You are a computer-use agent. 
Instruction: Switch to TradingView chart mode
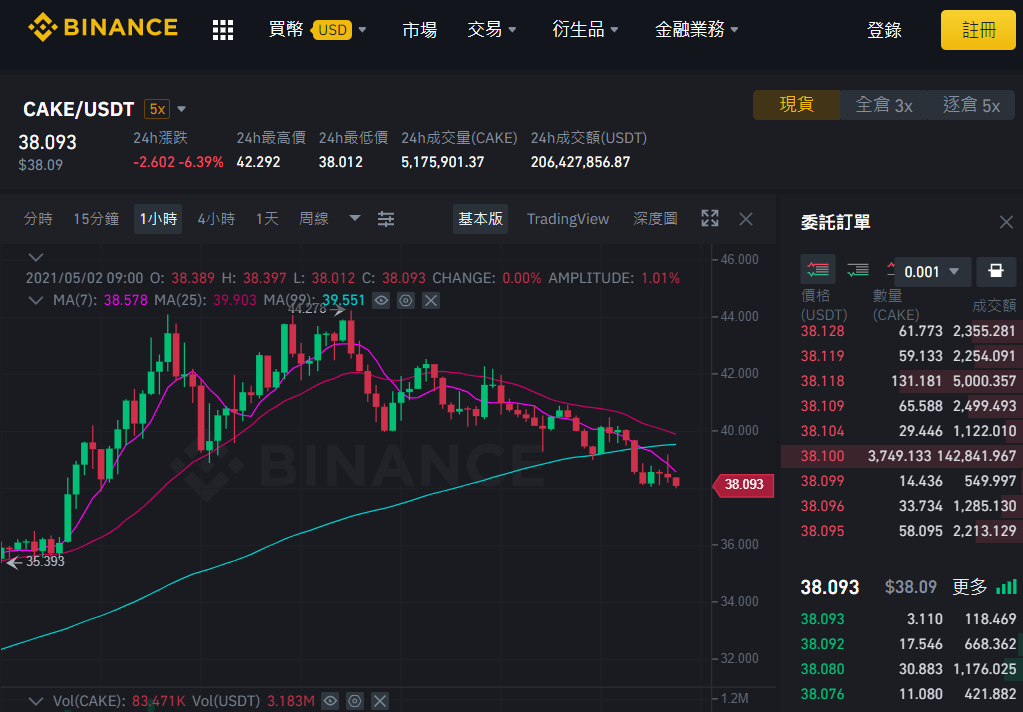coord(568,219)
